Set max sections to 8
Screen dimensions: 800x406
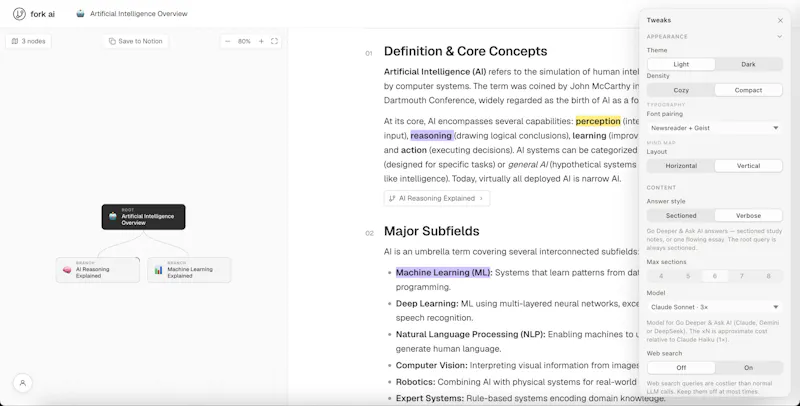click(768, 276)
